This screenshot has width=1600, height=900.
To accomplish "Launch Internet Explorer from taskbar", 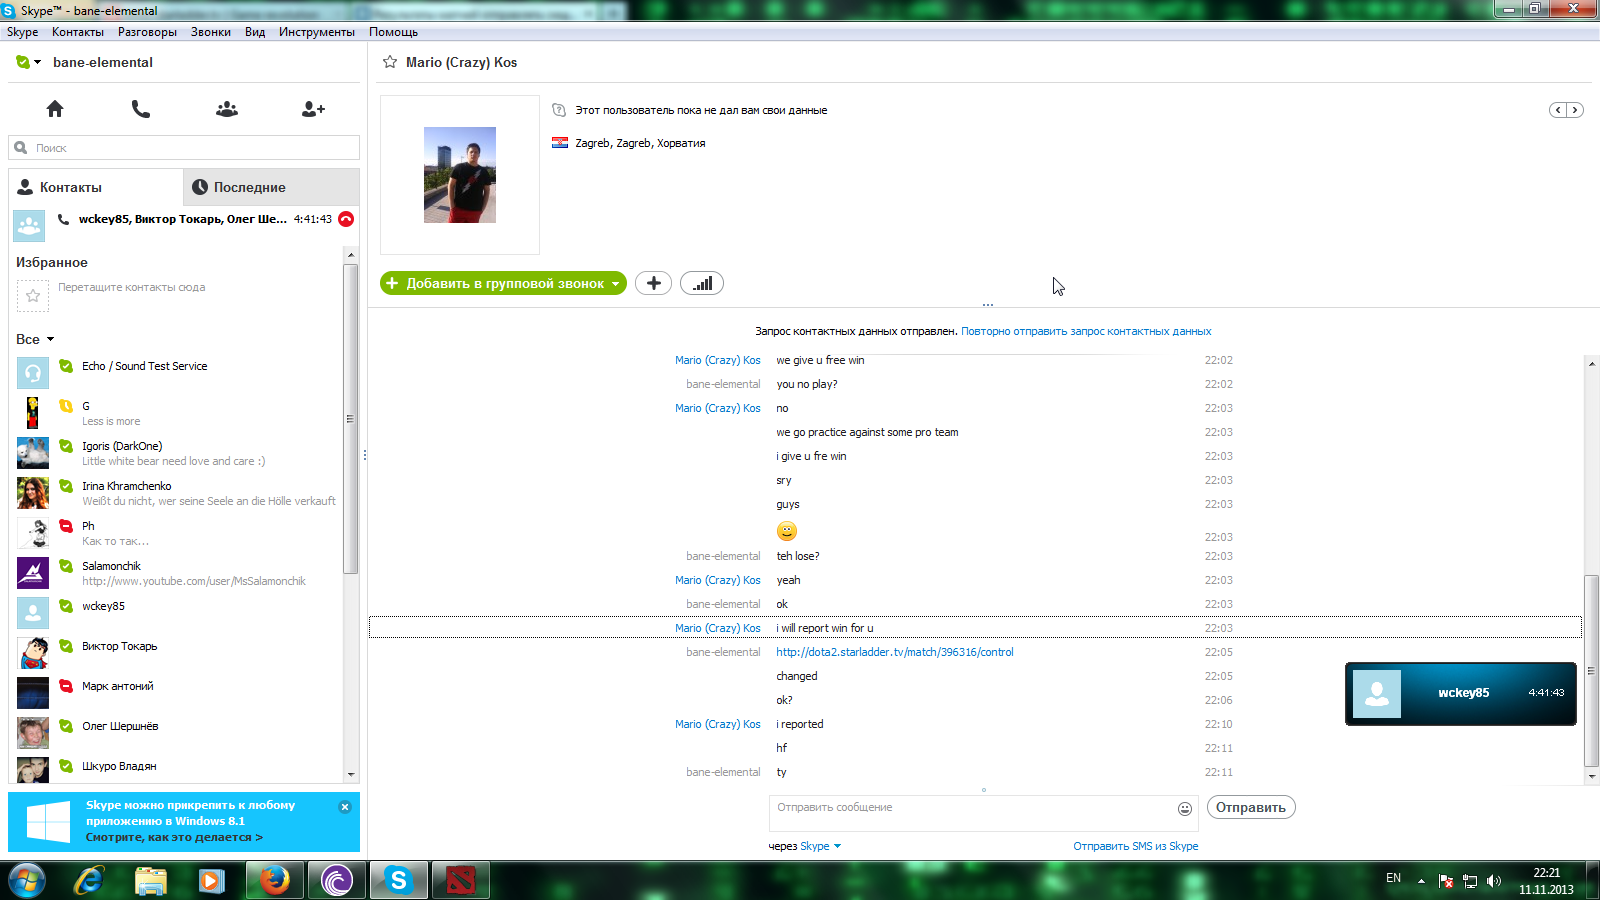I will pos(90,880).
